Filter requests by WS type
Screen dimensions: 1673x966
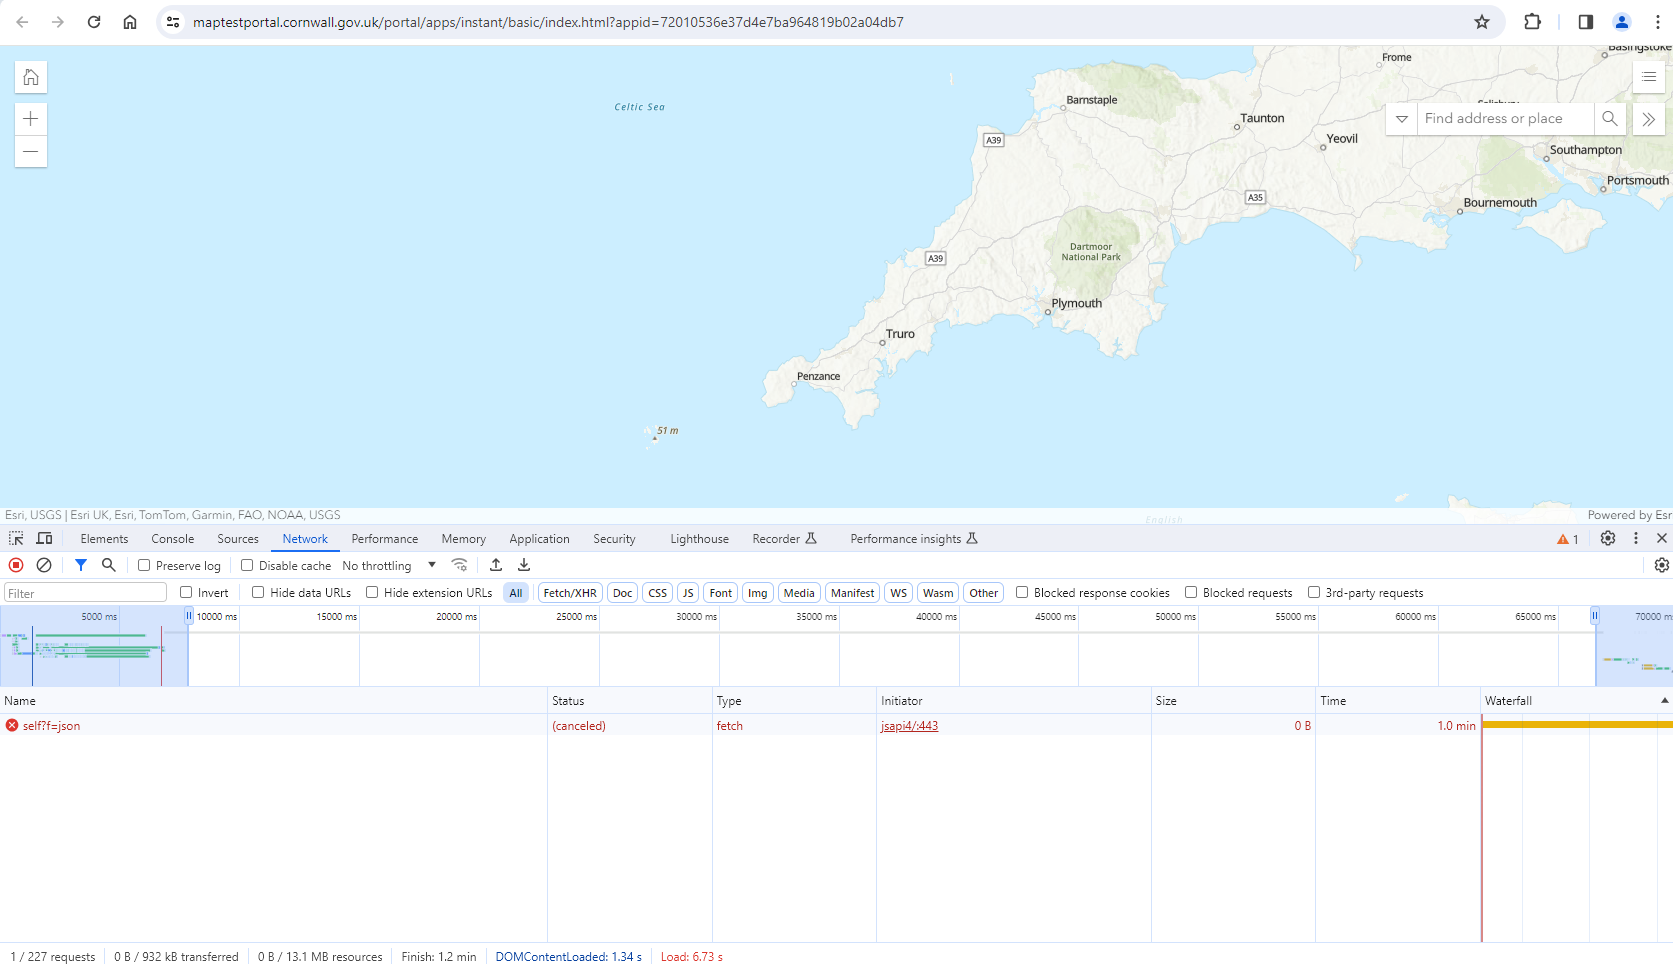(899, 593)
